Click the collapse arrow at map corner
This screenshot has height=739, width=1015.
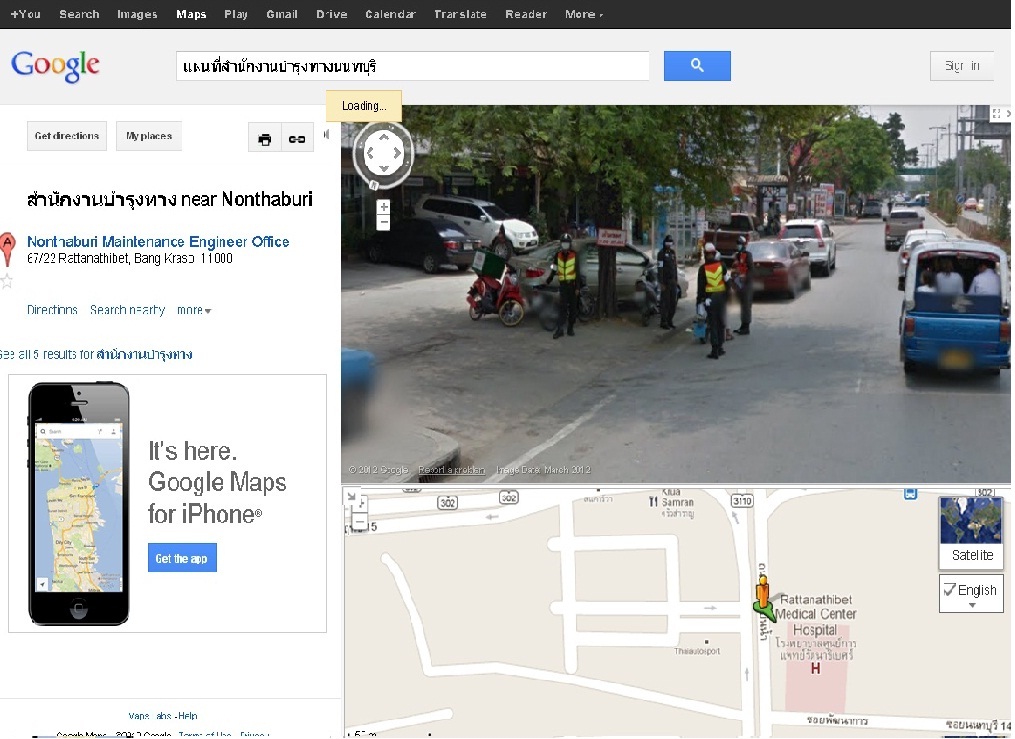(351, 496)
